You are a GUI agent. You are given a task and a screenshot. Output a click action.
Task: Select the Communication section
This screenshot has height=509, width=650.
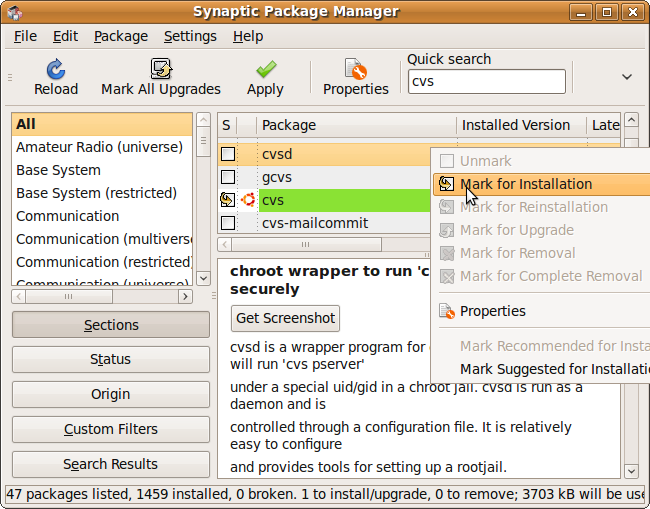102,216
